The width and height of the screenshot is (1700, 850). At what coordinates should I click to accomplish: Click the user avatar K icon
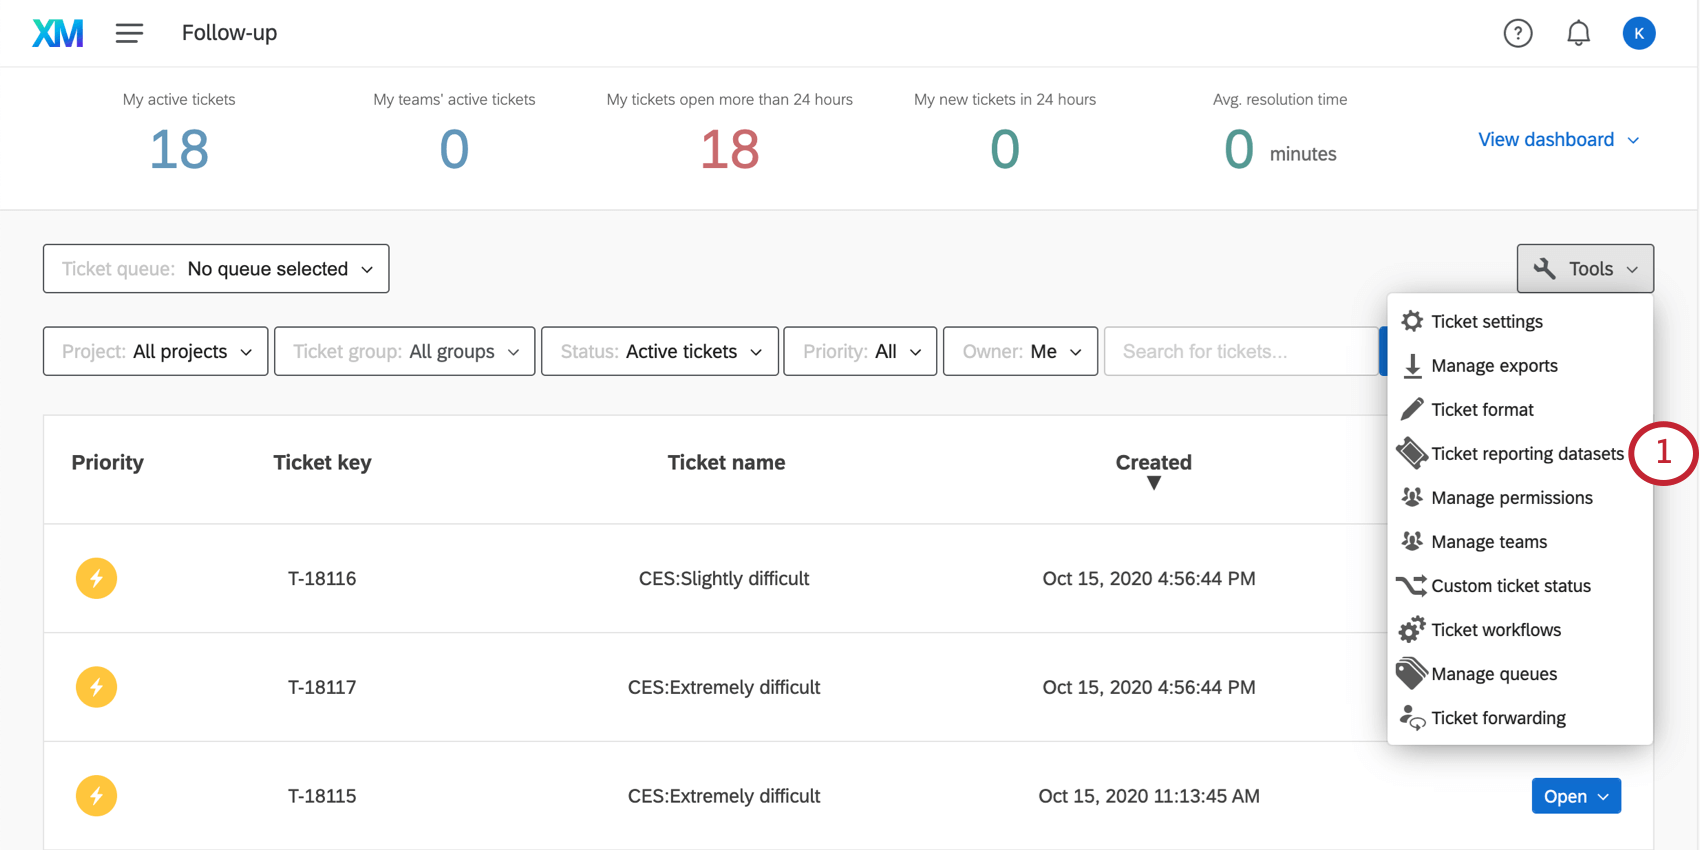pos(1638,33)
